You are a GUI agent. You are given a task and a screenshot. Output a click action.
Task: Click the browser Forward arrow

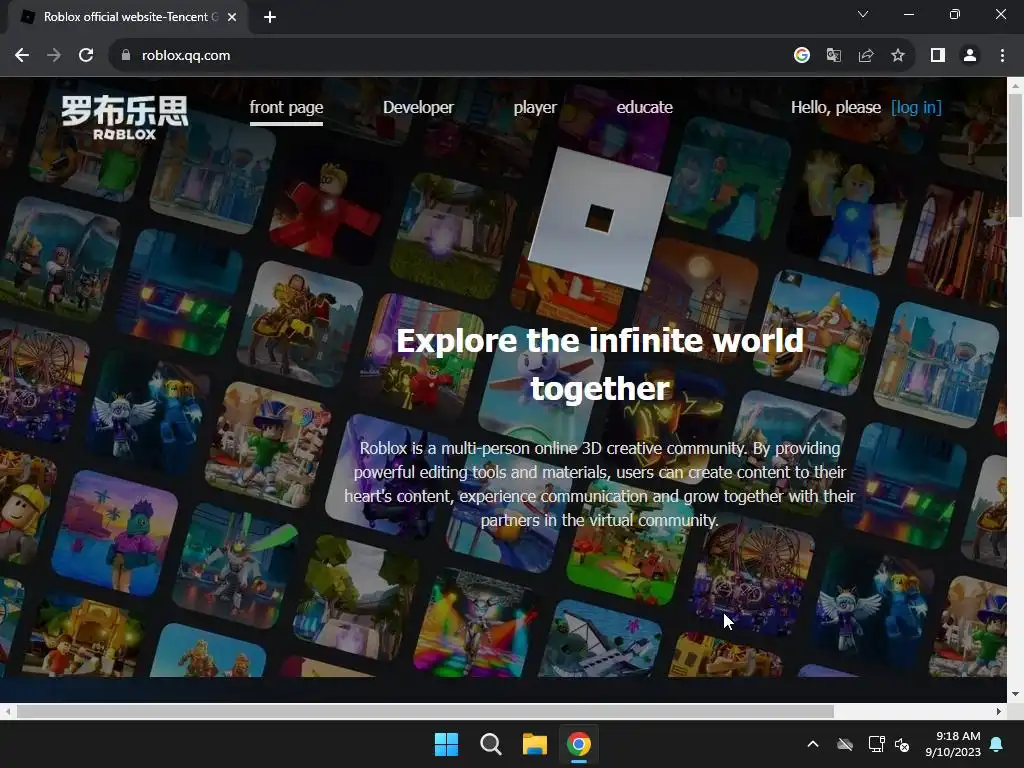point(54,56)
